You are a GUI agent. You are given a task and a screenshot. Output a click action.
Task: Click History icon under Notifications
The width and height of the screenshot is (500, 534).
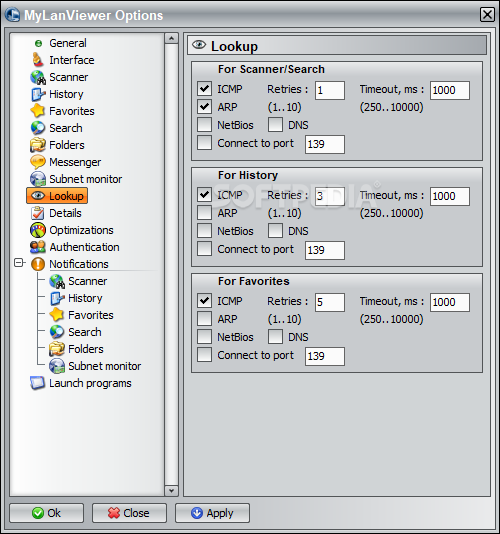[x=57, y=298]
